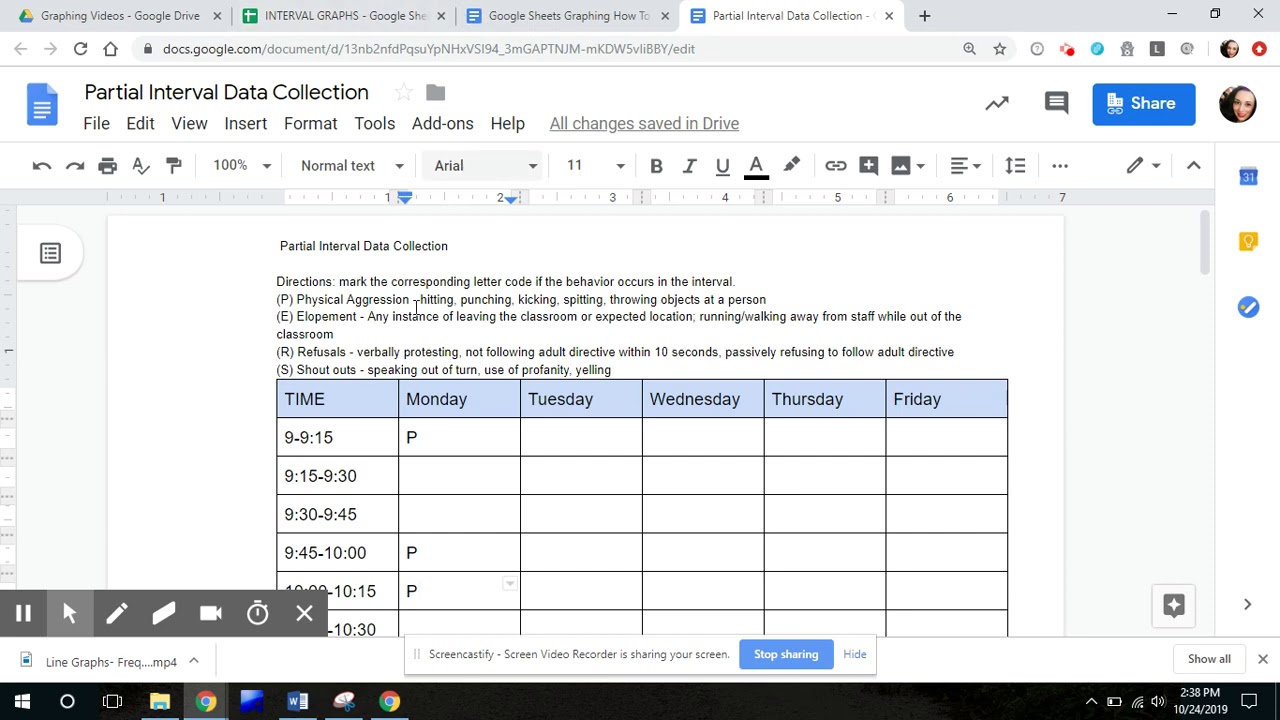Toggle italic formatting
Image resolution: width=1280 pixels, height=720 pixels.
(689, 166)
